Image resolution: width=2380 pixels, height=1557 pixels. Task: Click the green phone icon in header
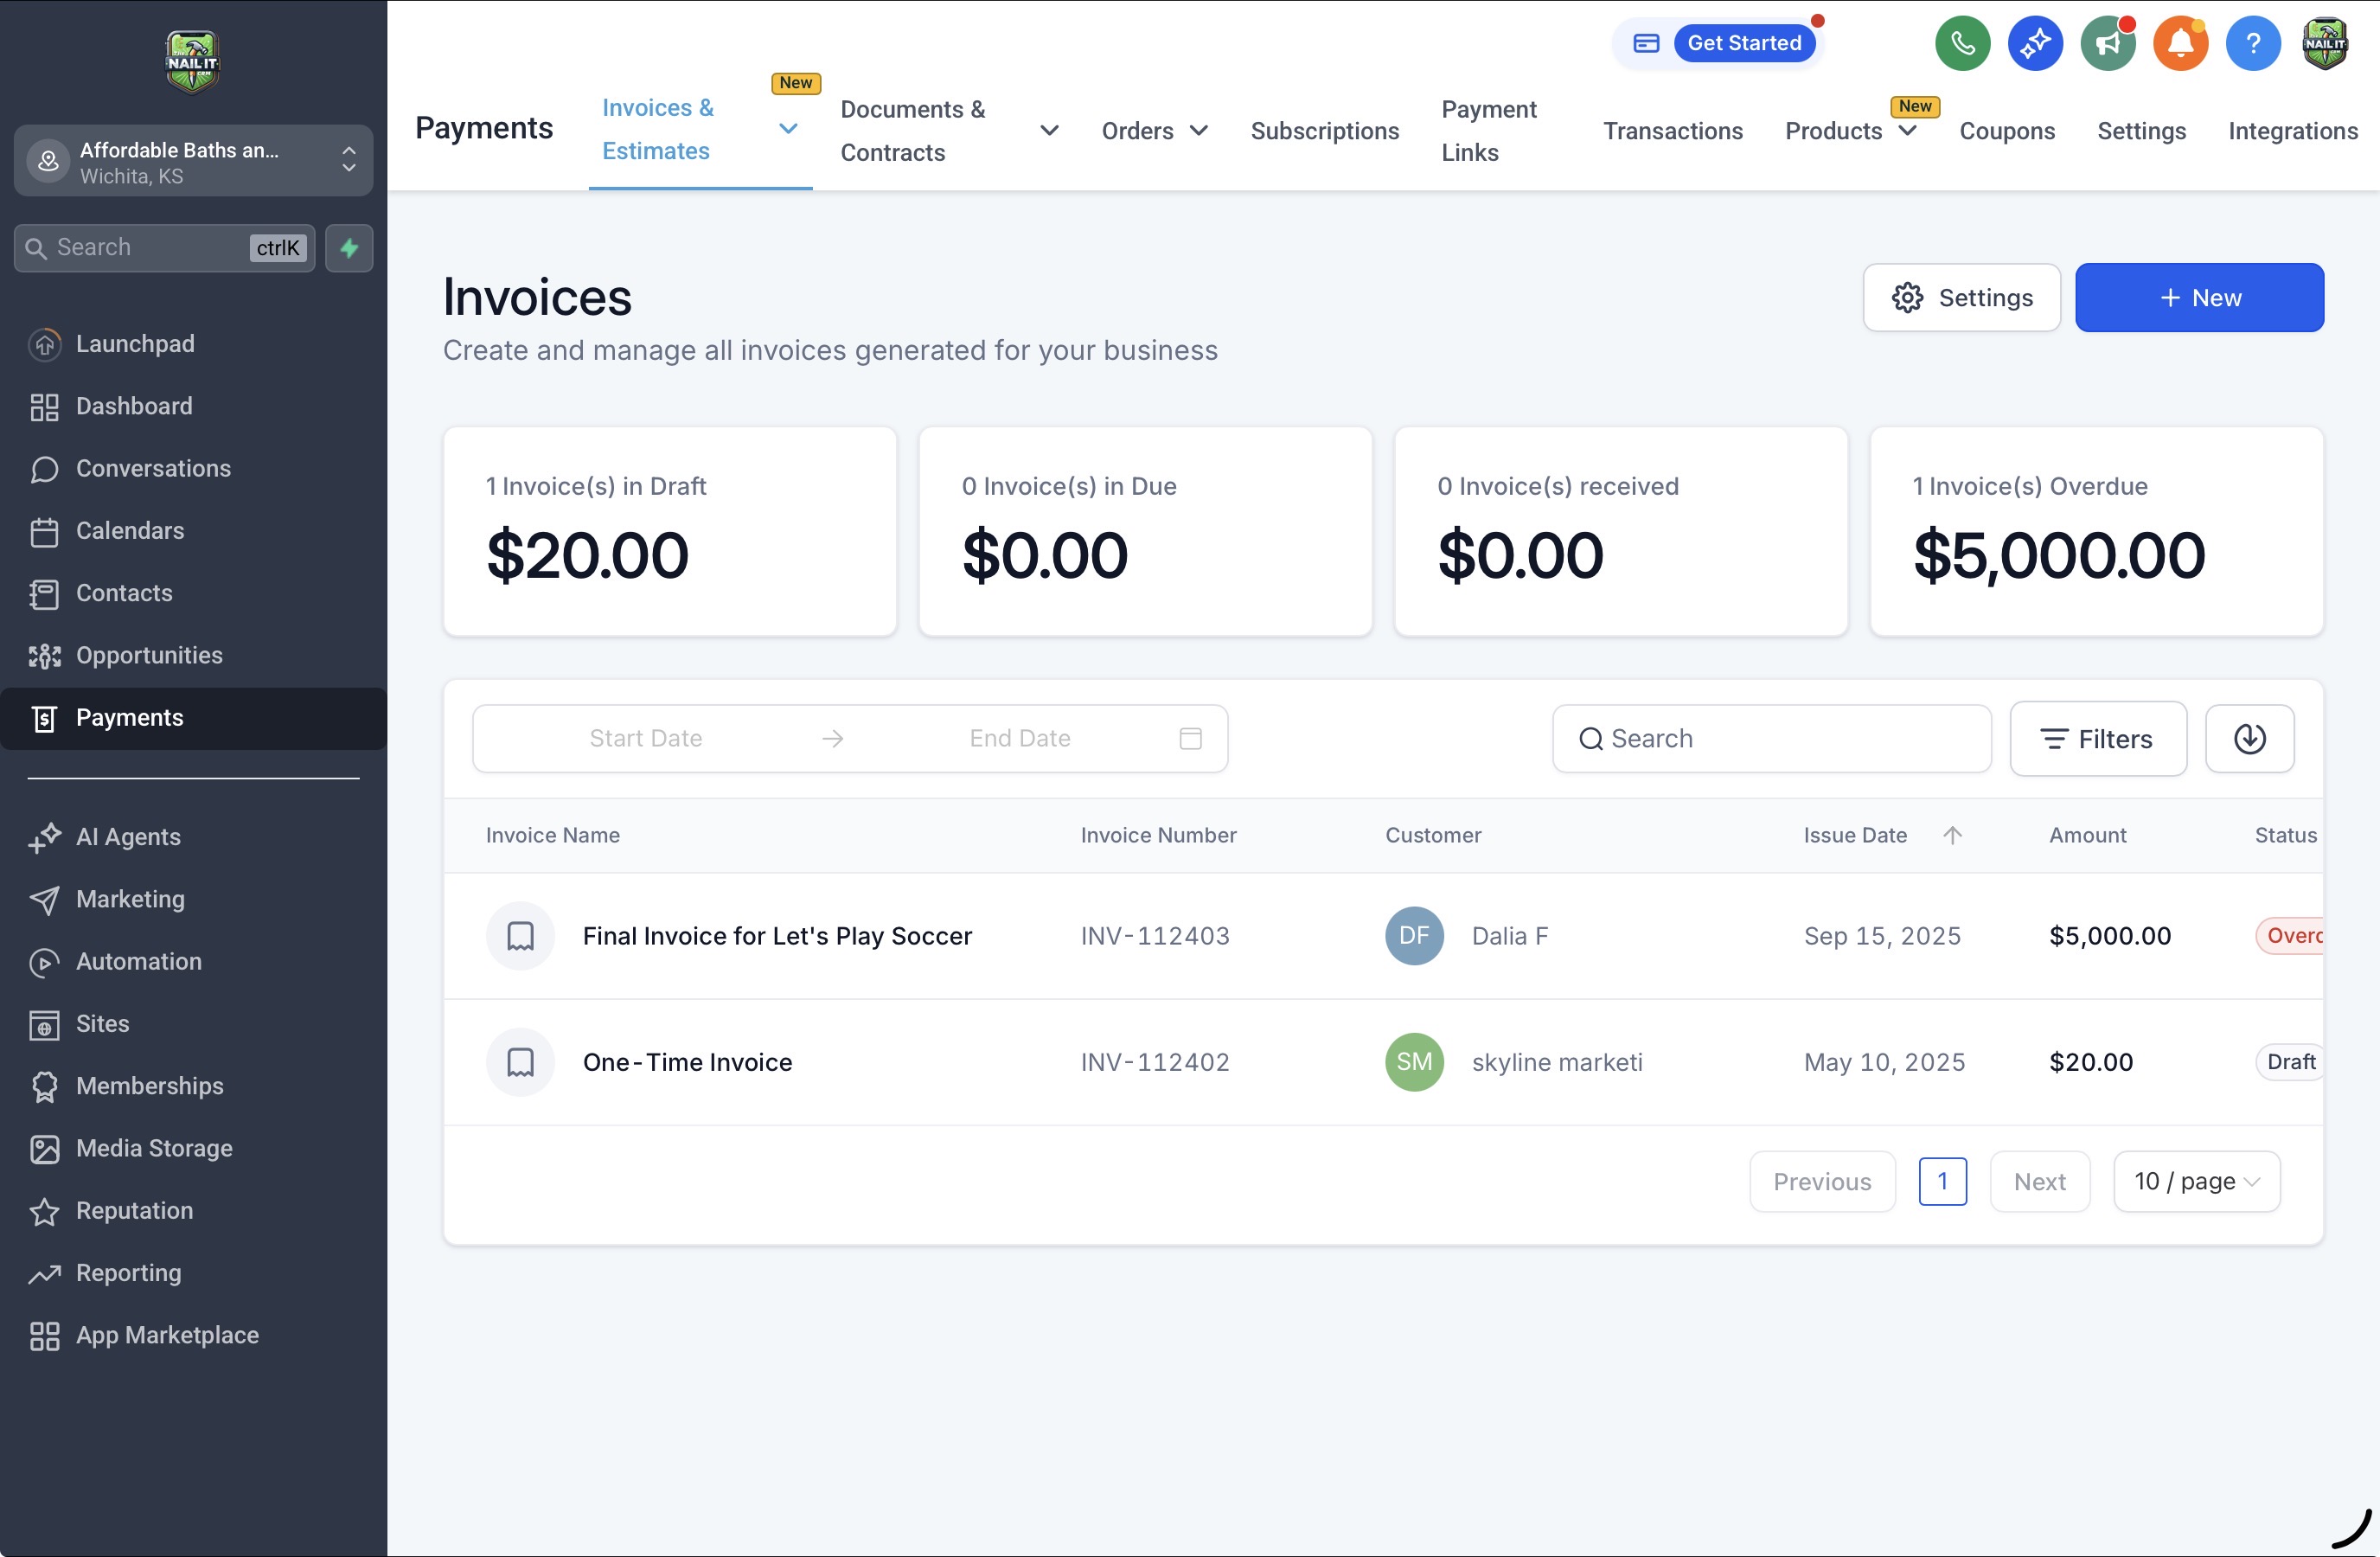1961,43
